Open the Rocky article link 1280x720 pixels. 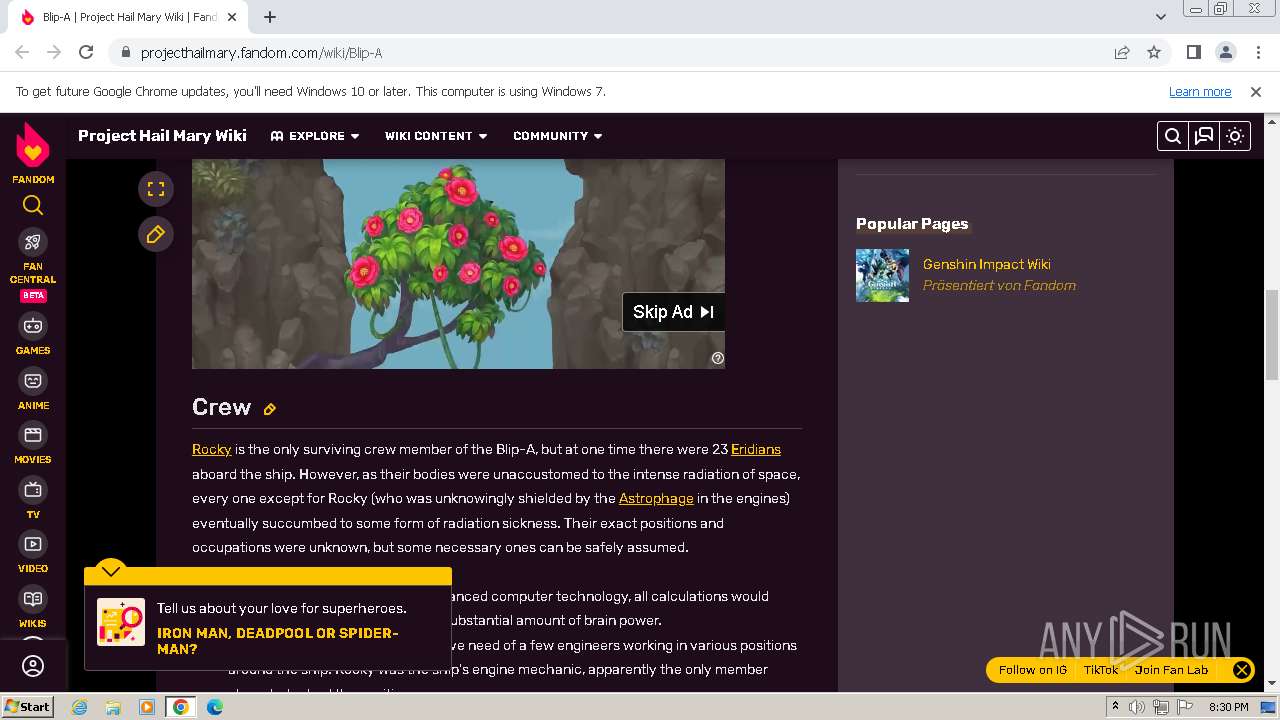211,450
